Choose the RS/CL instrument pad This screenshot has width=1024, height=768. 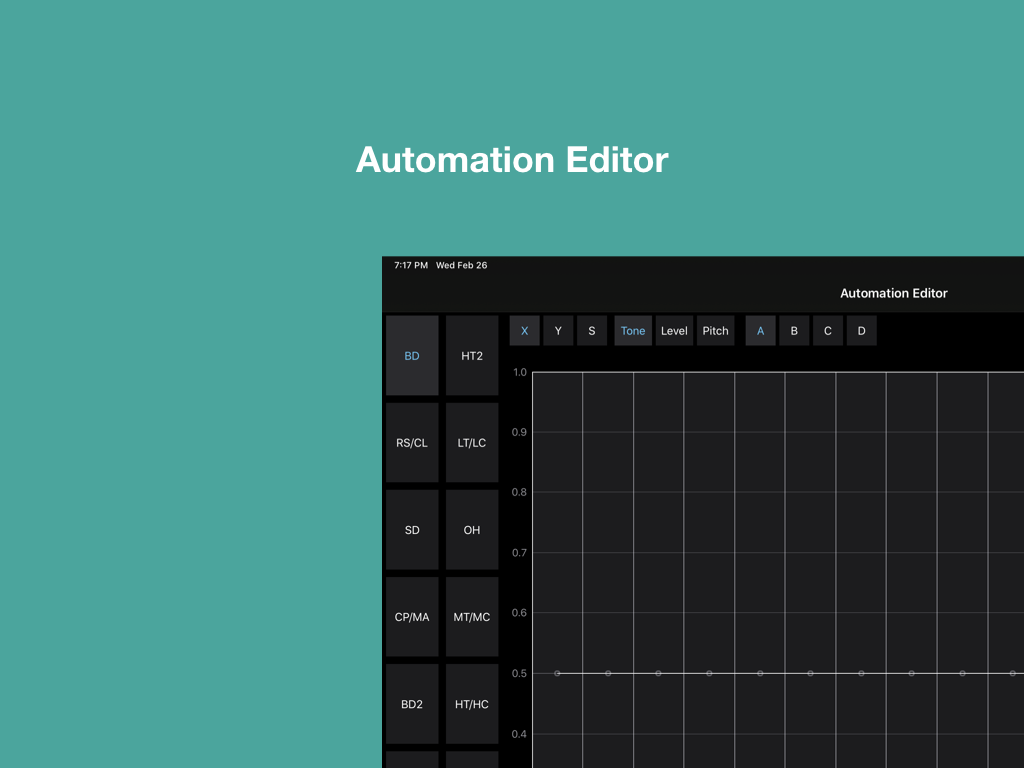pyautogui.click(x=412, y=443)
